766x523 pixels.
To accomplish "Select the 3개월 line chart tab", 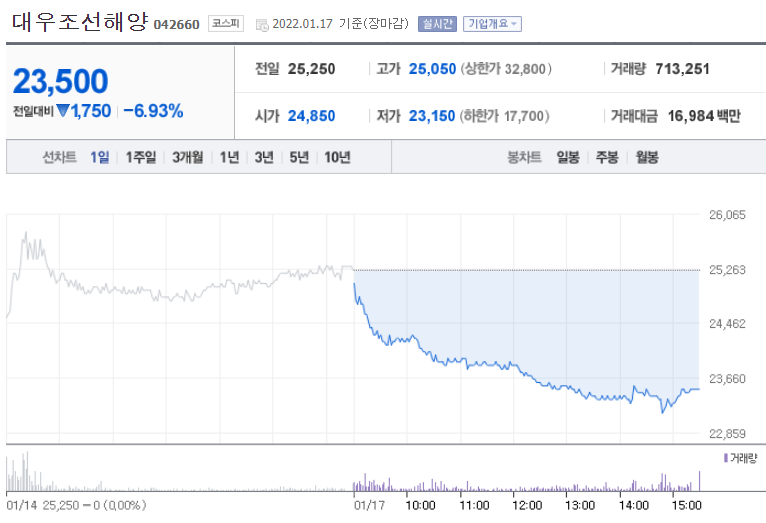I will pos(188,157).
